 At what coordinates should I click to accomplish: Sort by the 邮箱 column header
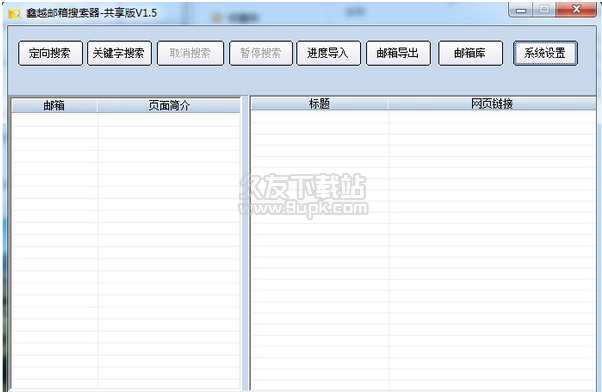click(x=54, y=105)
